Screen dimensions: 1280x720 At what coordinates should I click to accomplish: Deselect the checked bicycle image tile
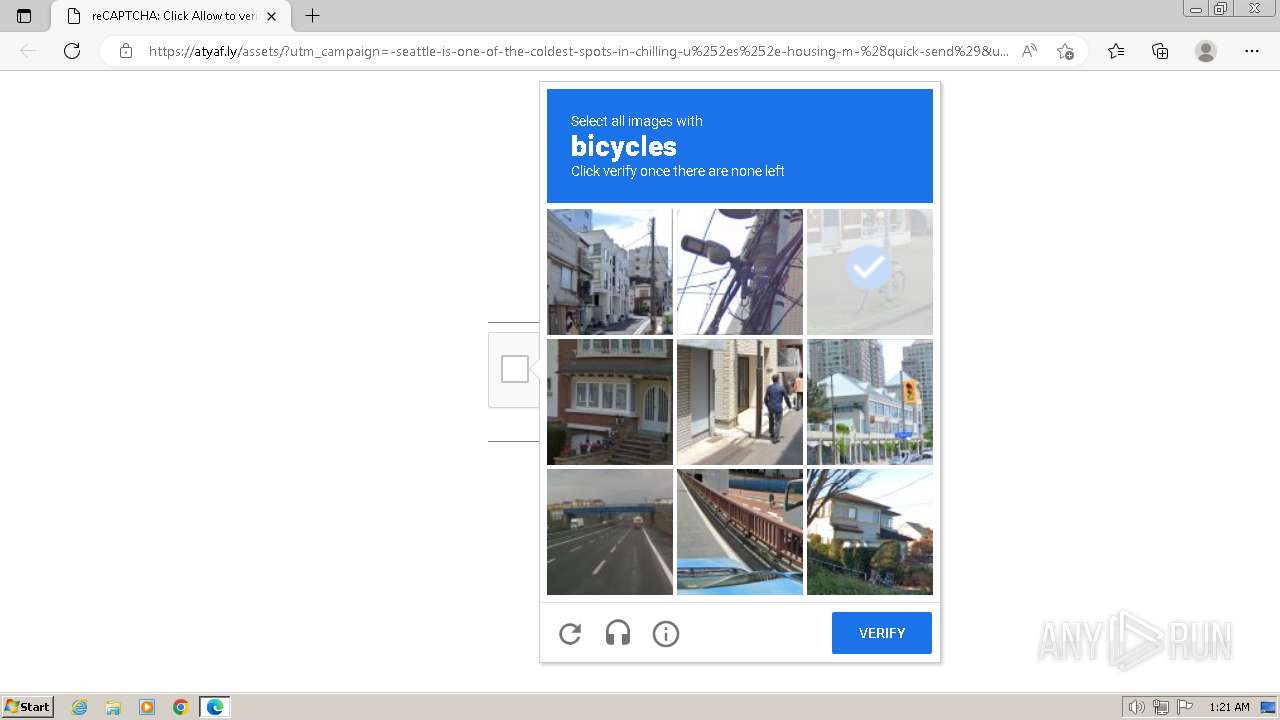click(x=870, y=272)
